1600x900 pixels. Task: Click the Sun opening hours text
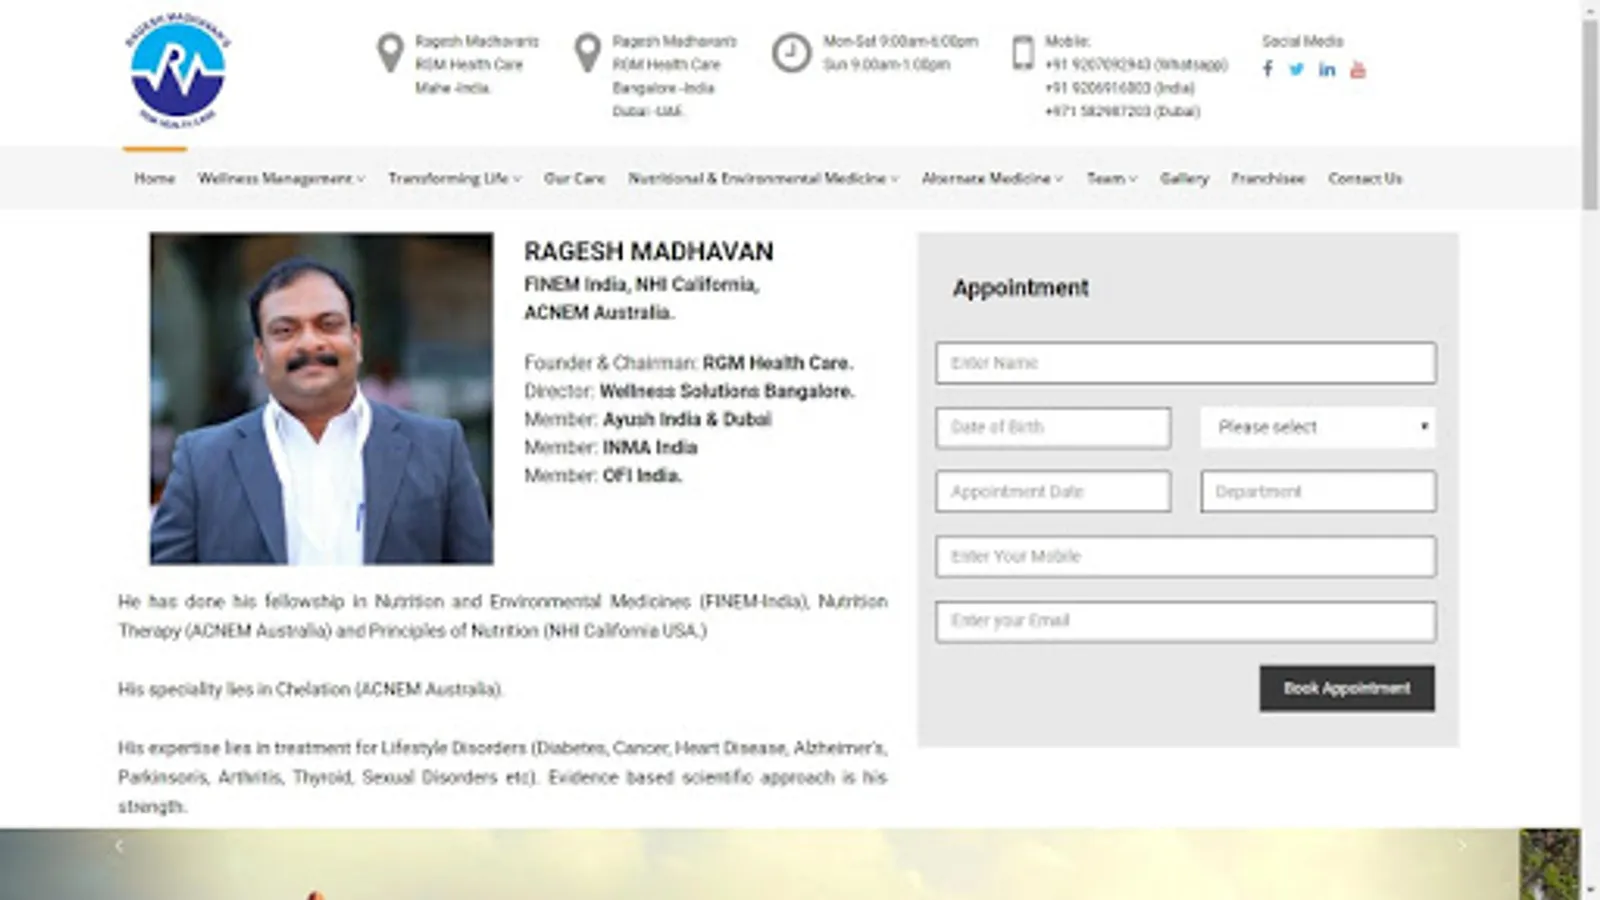point(886,64)
